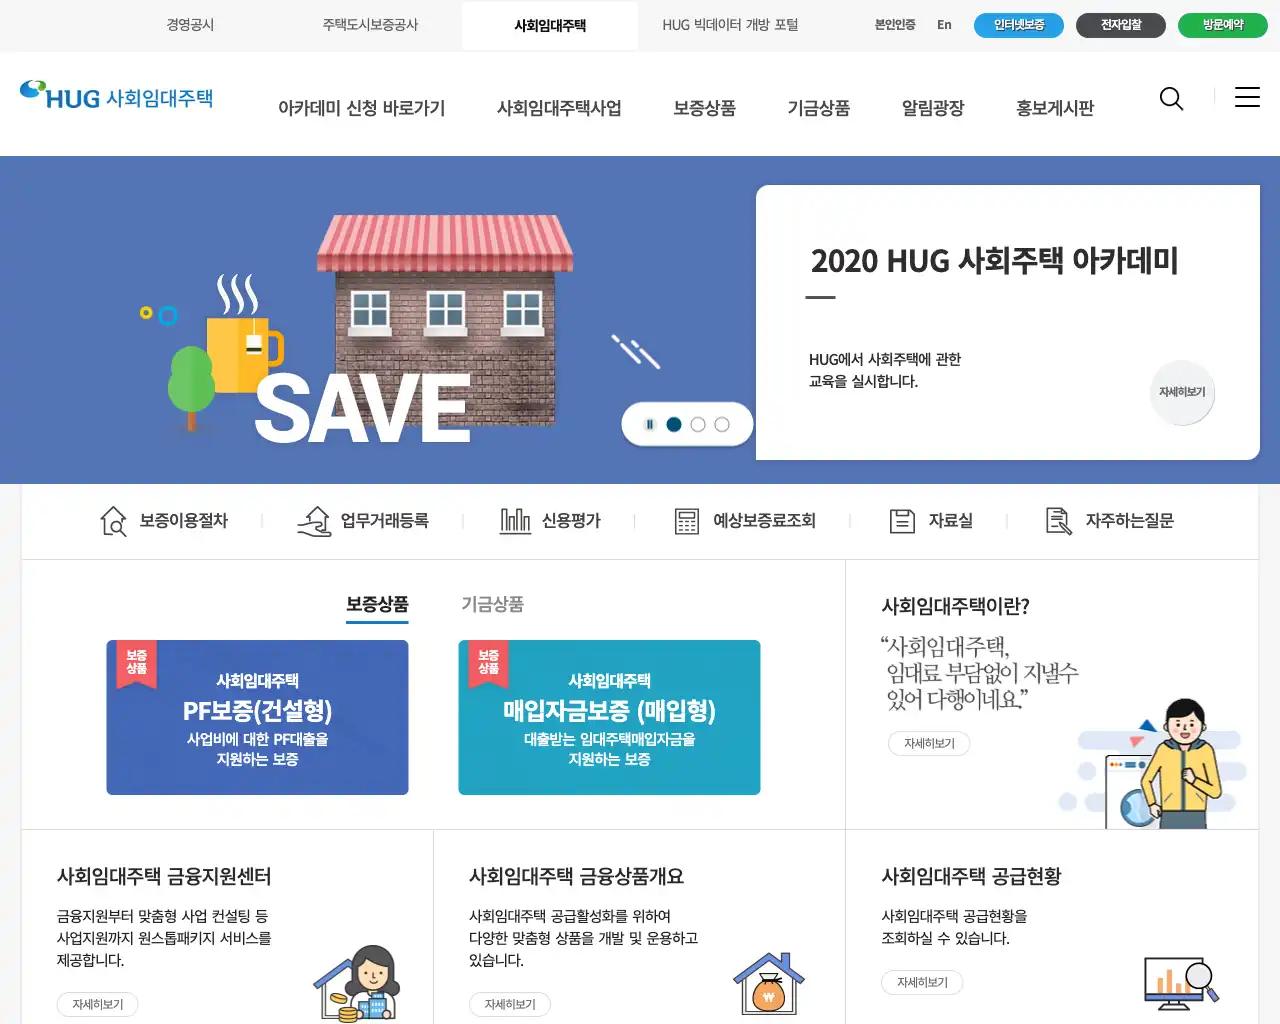Open the search magnifier icon
This screenshot has height=1024, width=1280.
pyautogui.click(x=1171, y=98)
